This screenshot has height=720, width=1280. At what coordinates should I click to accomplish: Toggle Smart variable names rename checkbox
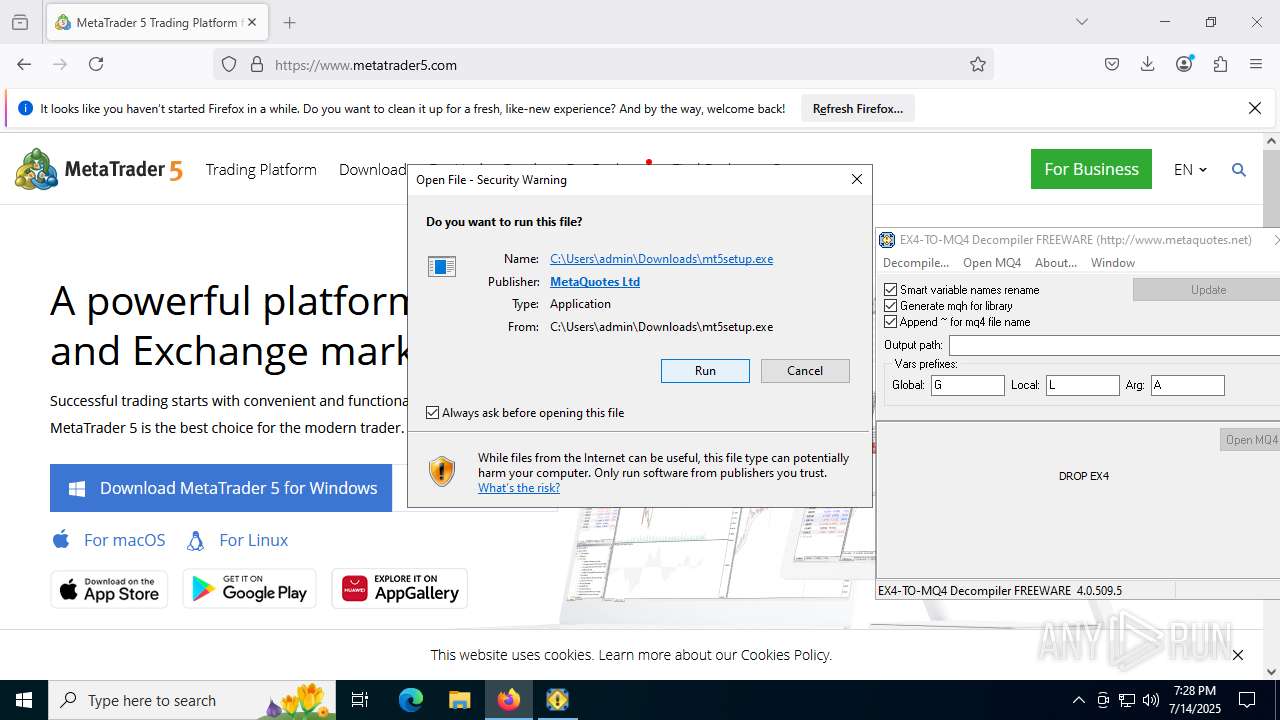point(891,290)
